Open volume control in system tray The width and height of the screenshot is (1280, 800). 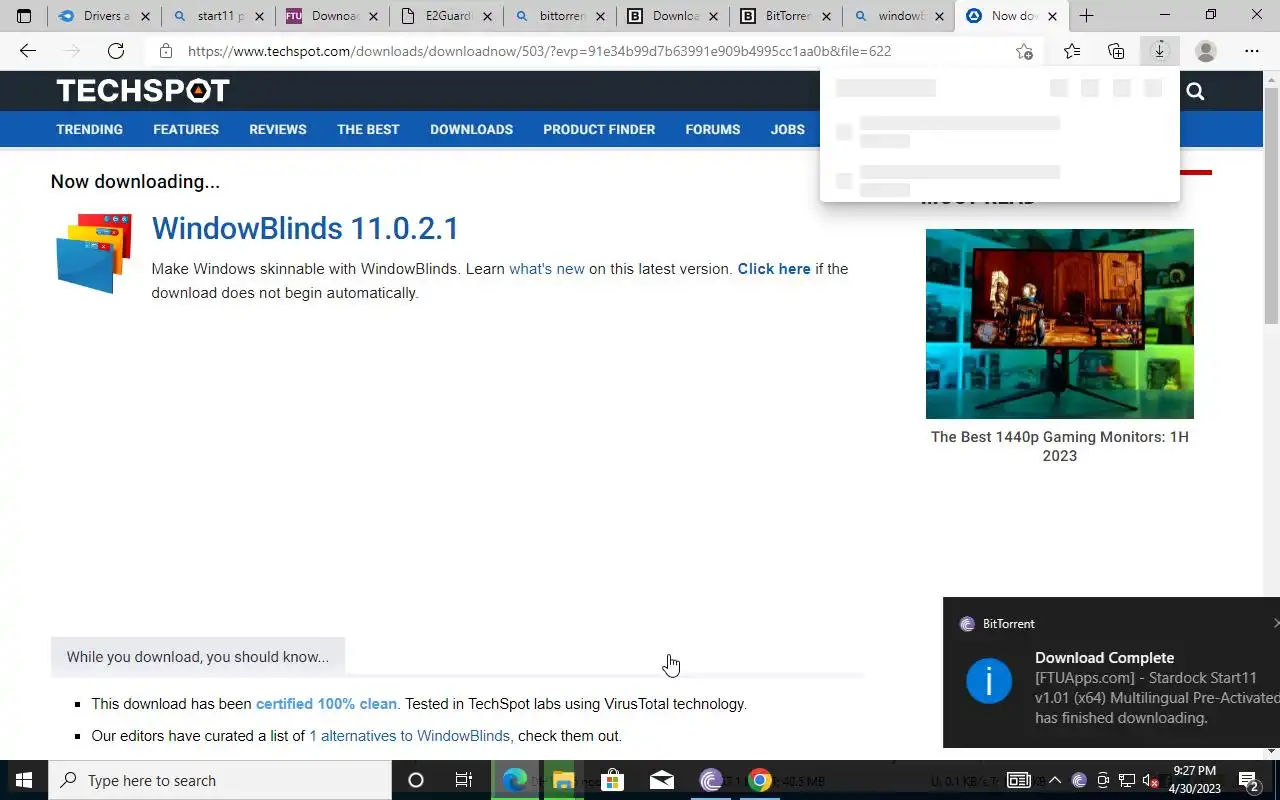coord(1150,780)
